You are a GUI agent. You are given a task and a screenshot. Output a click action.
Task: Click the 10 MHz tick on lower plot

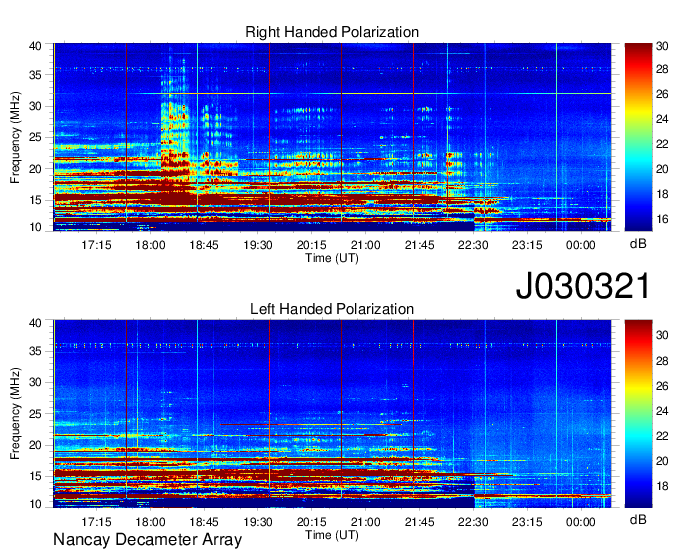click(35, 504)
